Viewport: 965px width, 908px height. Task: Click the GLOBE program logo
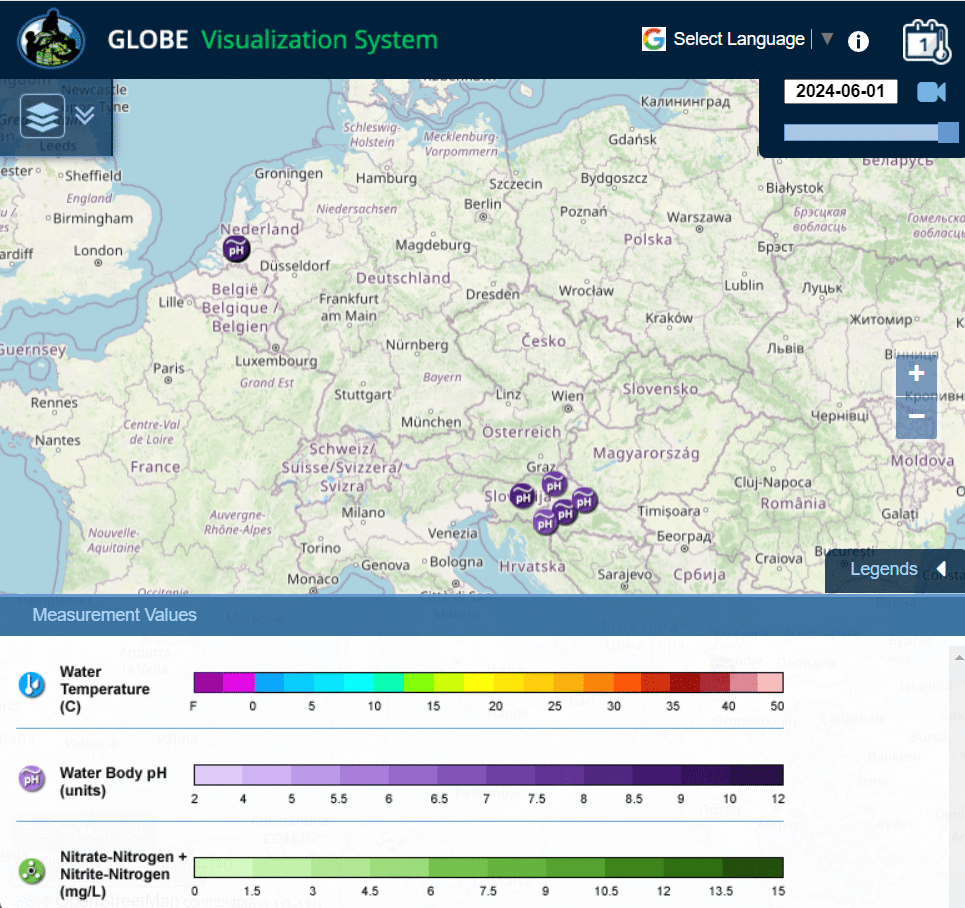50,39
